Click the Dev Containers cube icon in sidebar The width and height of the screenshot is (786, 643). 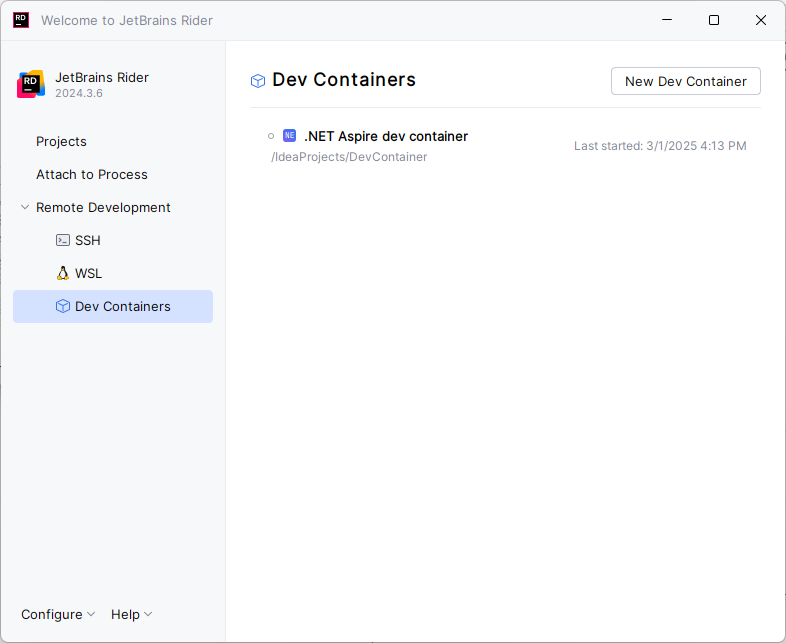pyautogui.click(x=63, y=306)
